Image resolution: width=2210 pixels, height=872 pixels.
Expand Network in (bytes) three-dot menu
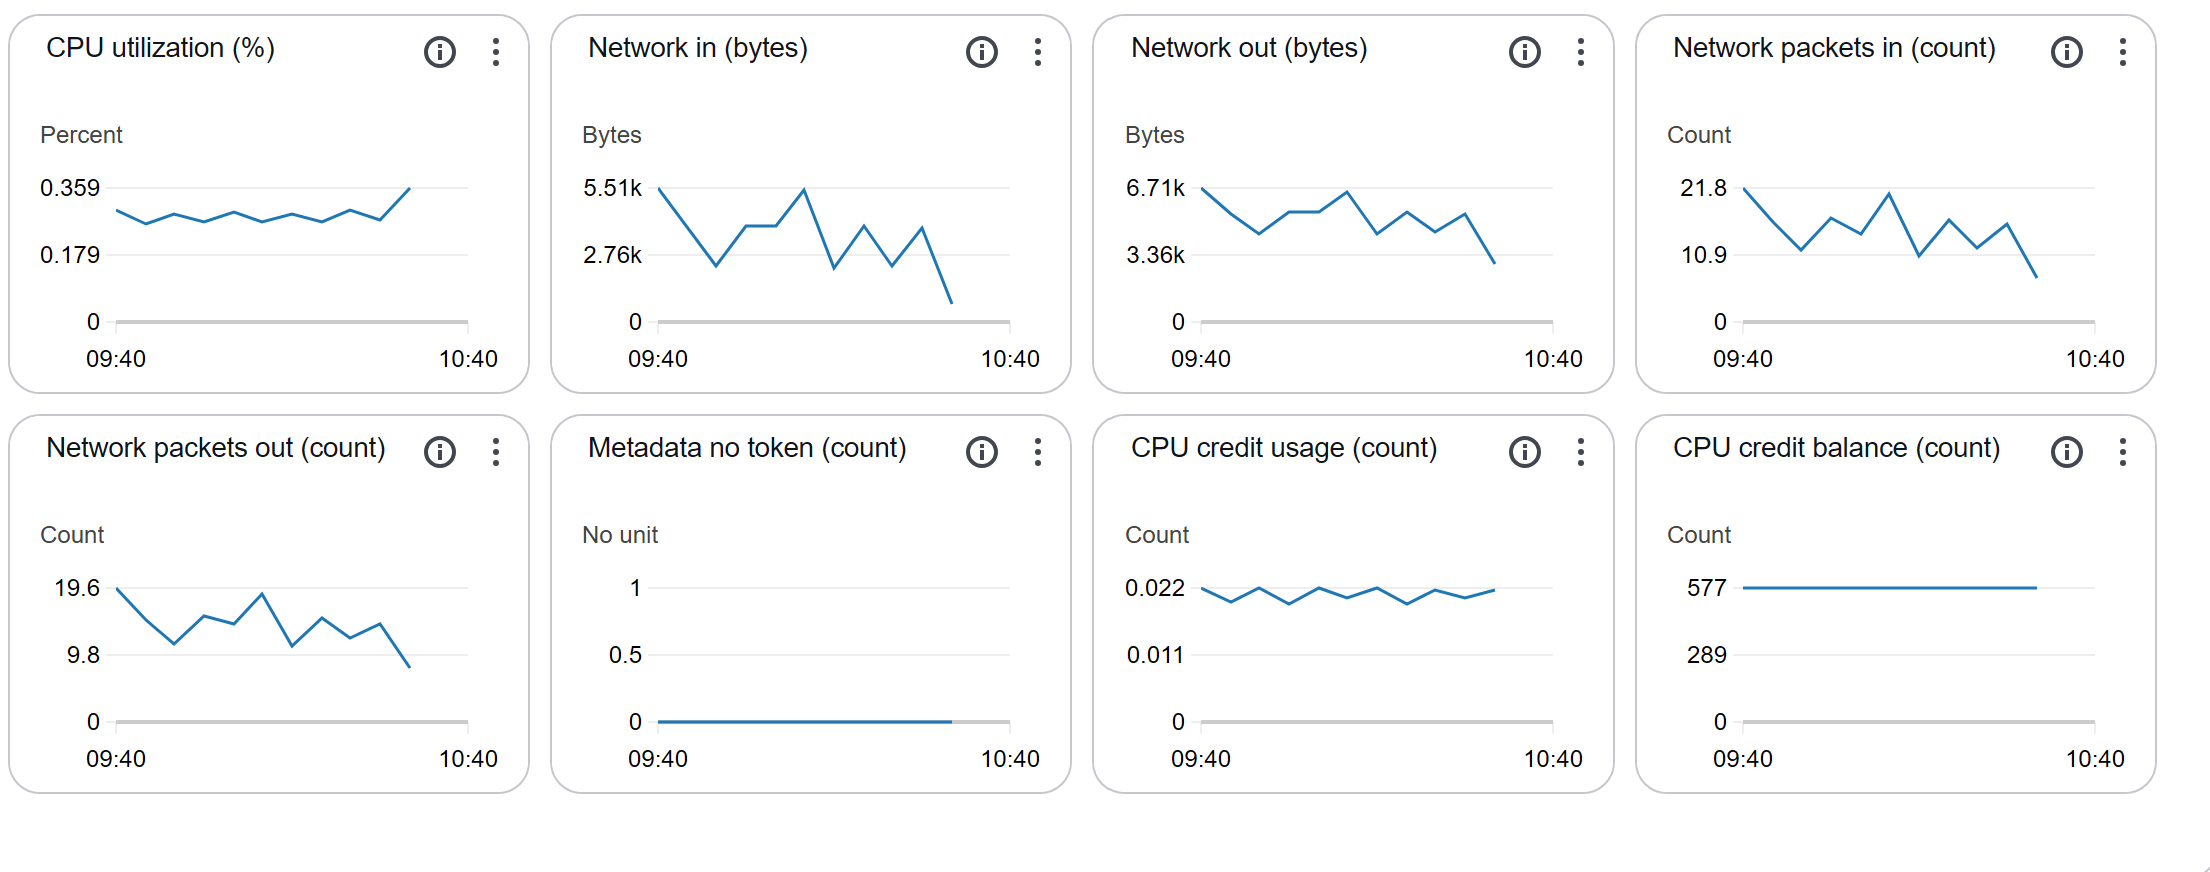pos(1038,52)
